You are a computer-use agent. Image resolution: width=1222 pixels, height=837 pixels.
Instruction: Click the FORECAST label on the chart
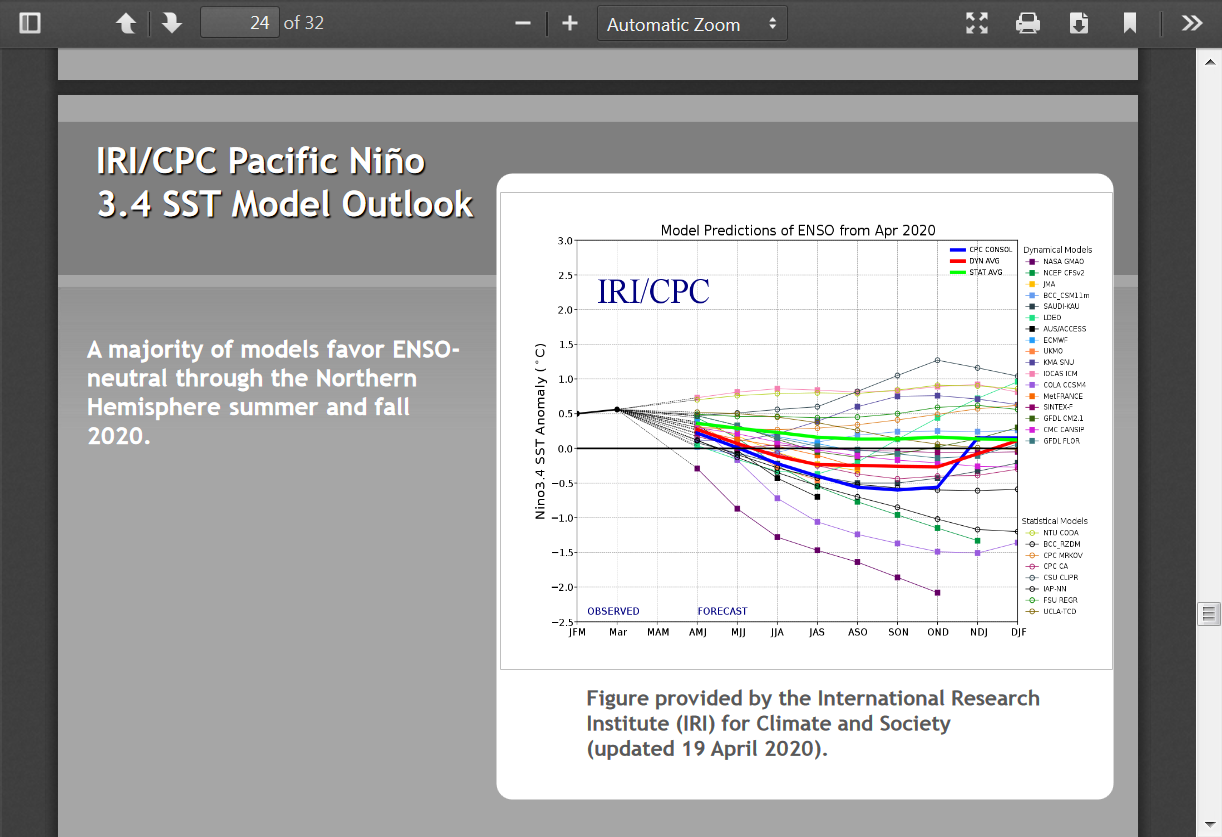[x=722, y=611]
